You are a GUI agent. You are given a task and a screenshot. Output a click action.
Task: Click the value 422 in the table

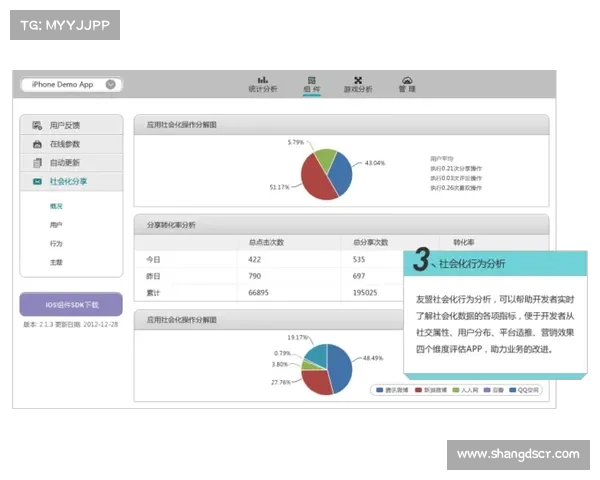point(254,260)
